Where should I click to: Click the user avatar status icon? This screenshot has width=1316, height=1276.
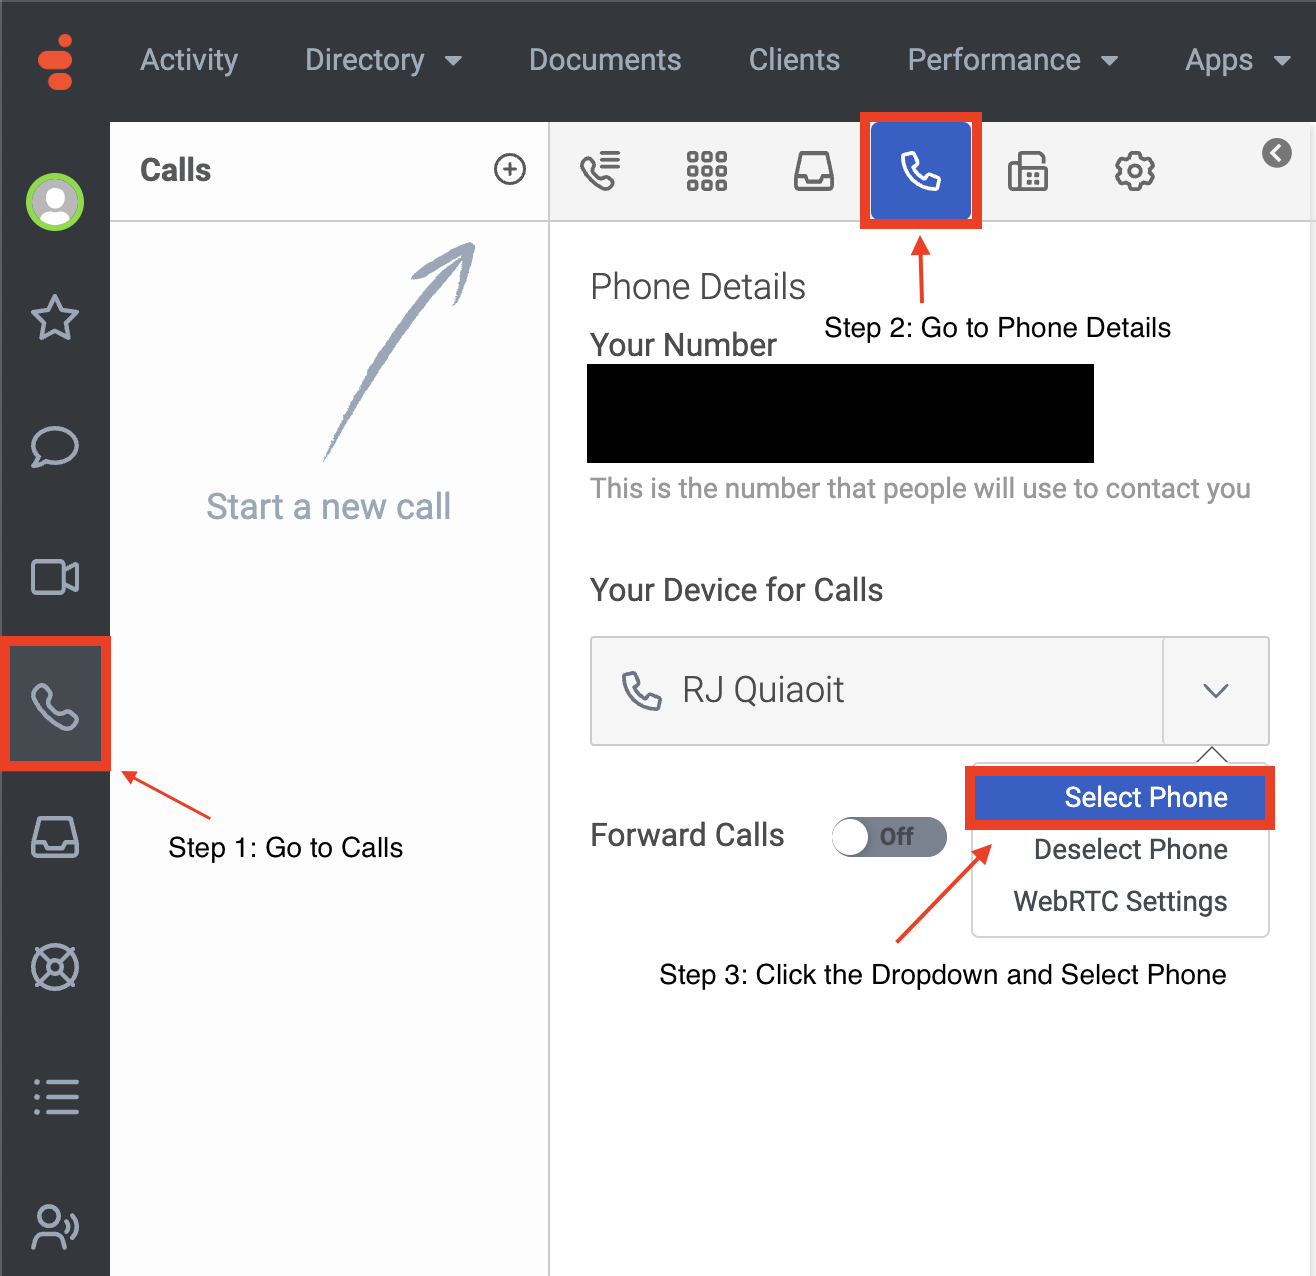(55, 202)
